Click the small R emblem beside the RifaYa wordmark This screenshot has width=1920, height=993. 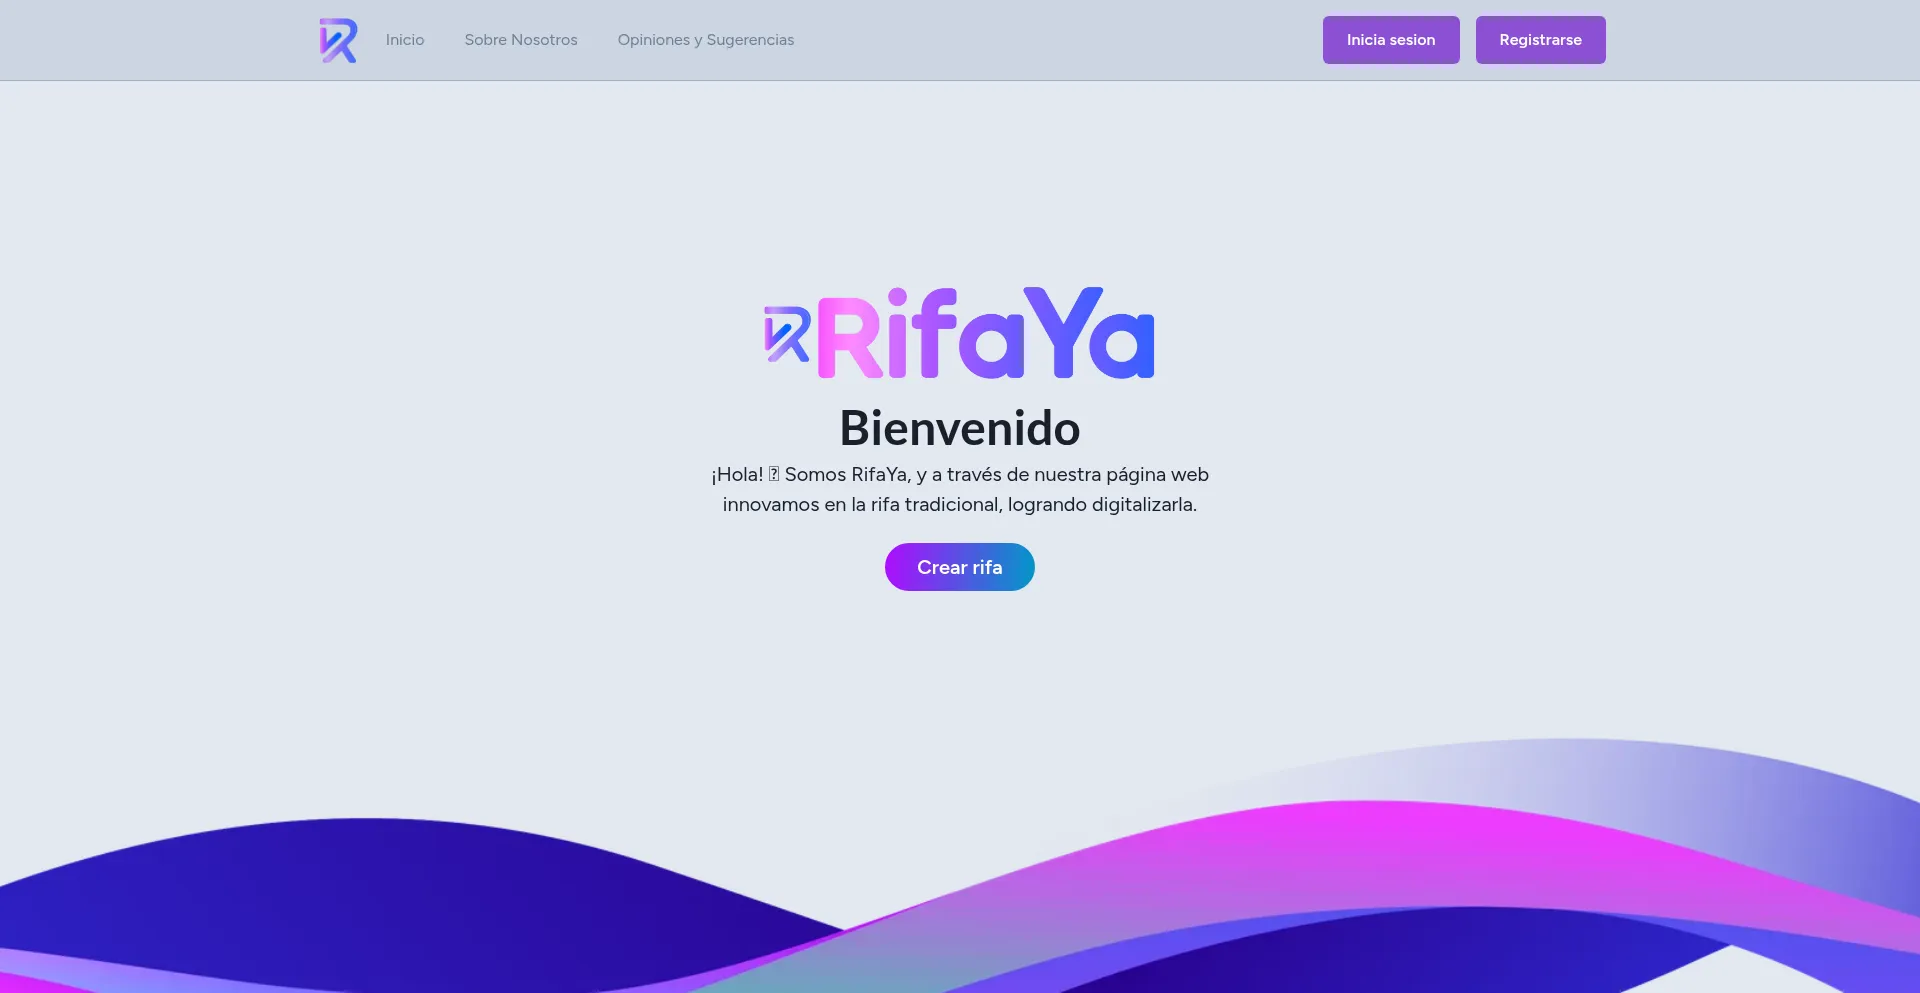pos(786,334)
